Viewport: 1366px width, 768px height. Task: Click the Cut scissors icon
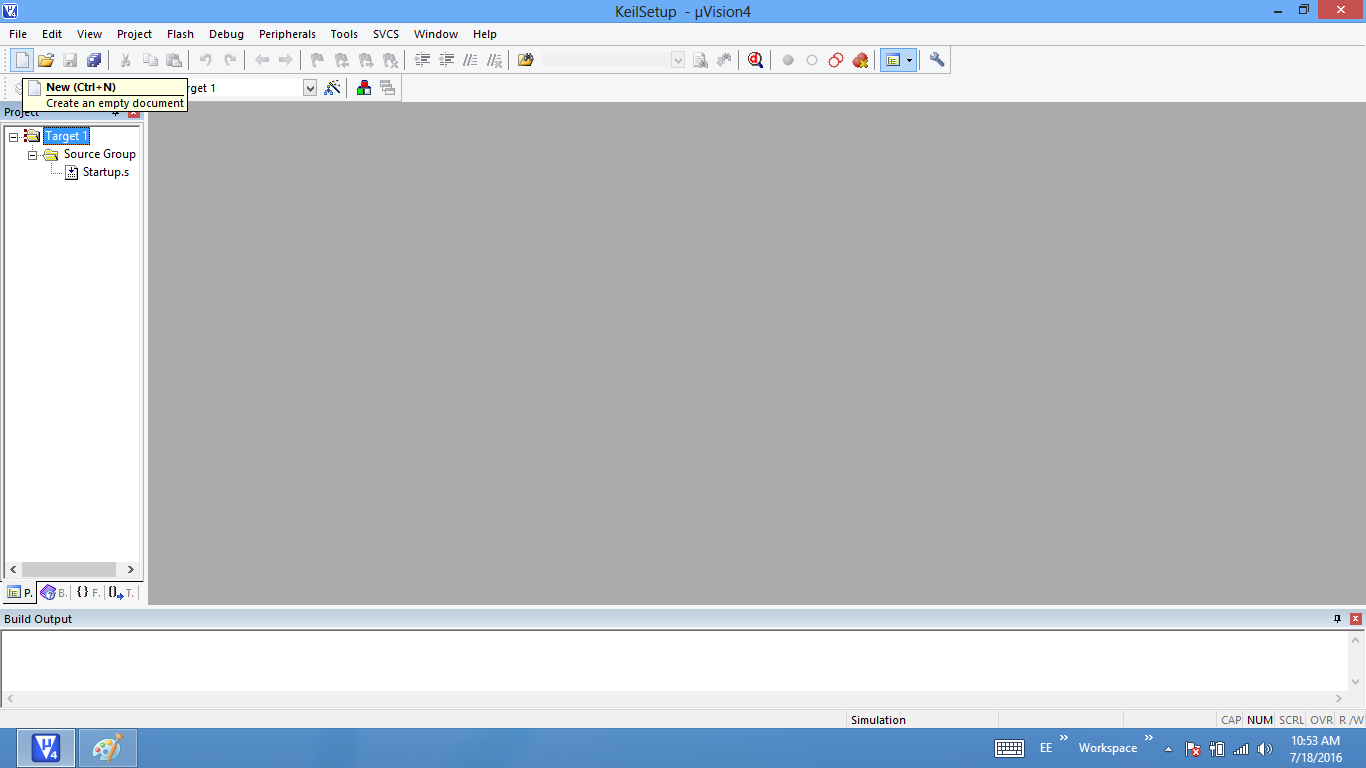(x=126, y=60)
